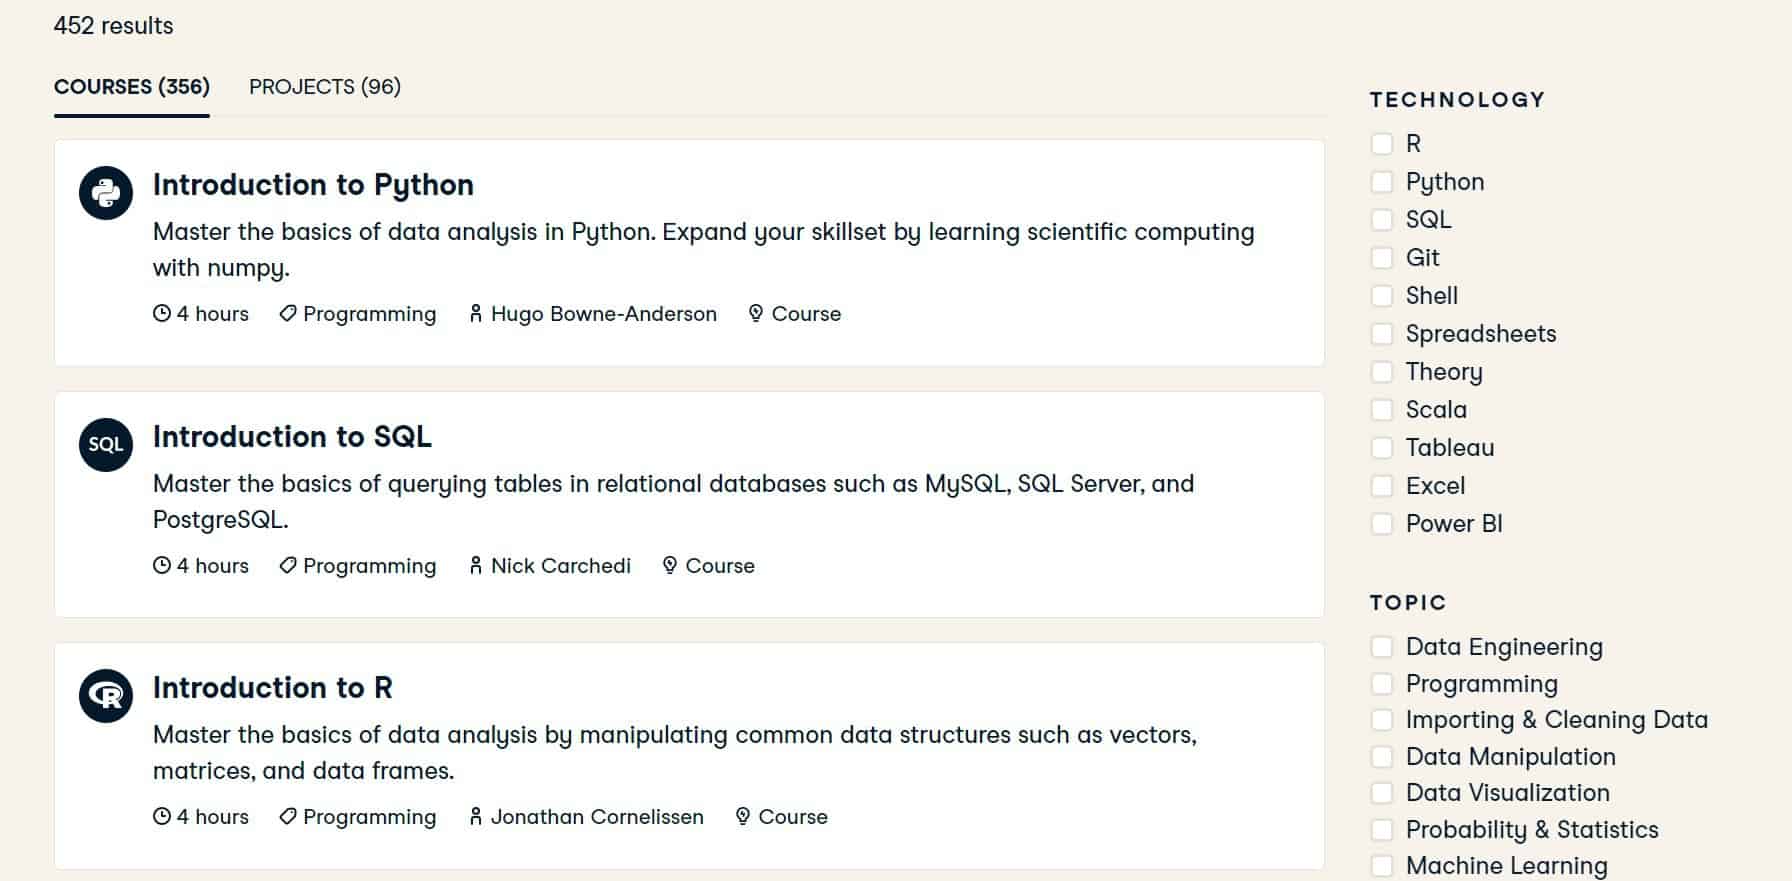The width and height of the screenshot is (1792, 881).
Task: Select the Courses (356) tab
Action: pyautogui.click(x=132, y=87)
